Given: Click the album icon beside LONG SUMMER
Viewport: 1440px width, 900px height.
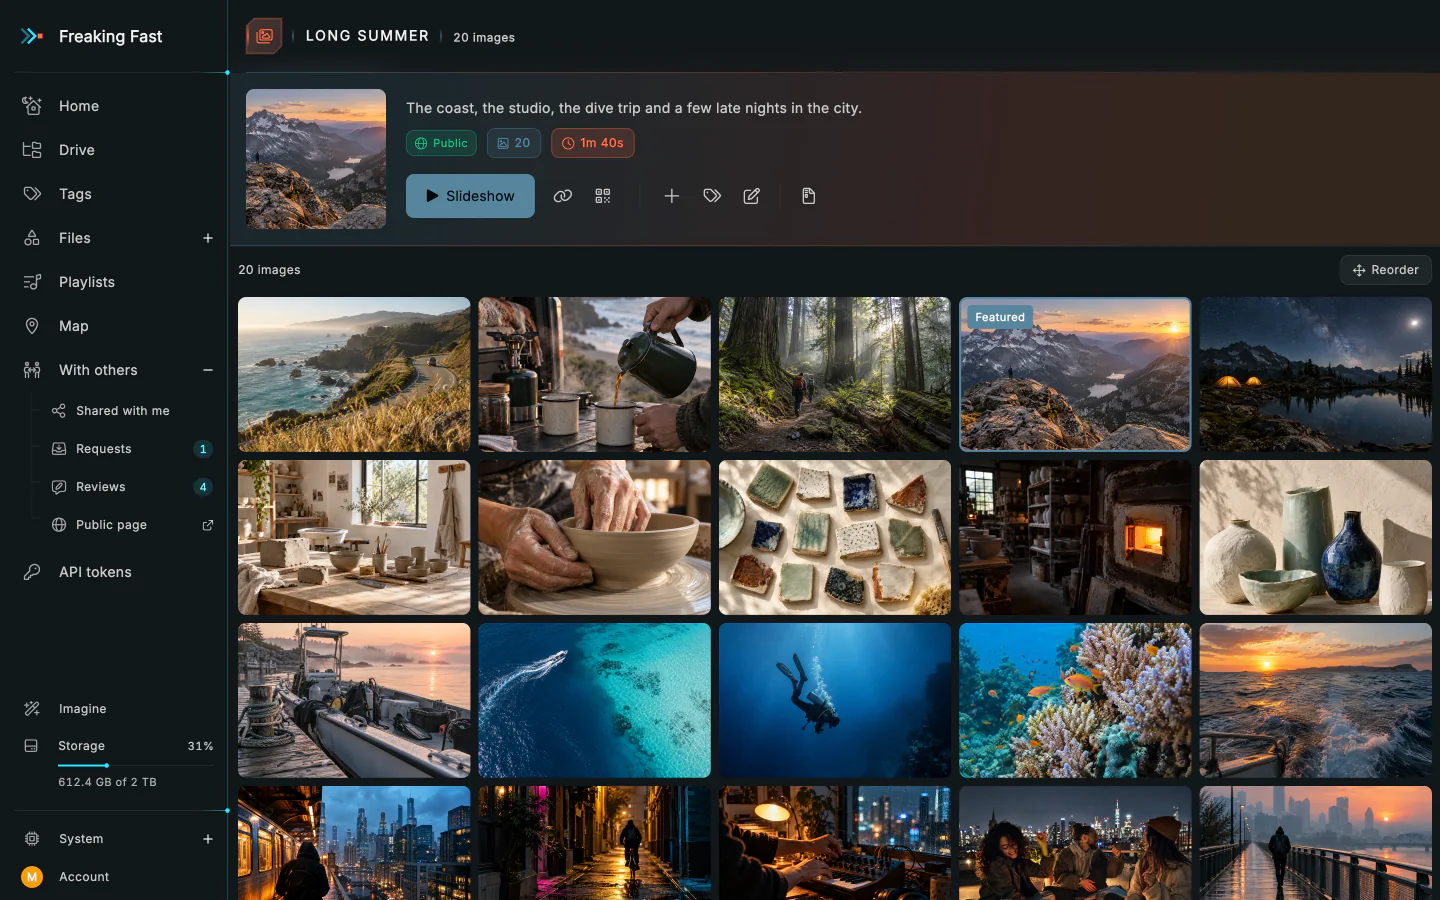Looking at the screenshot, I should pyautogui.click(x=264, y=36).
